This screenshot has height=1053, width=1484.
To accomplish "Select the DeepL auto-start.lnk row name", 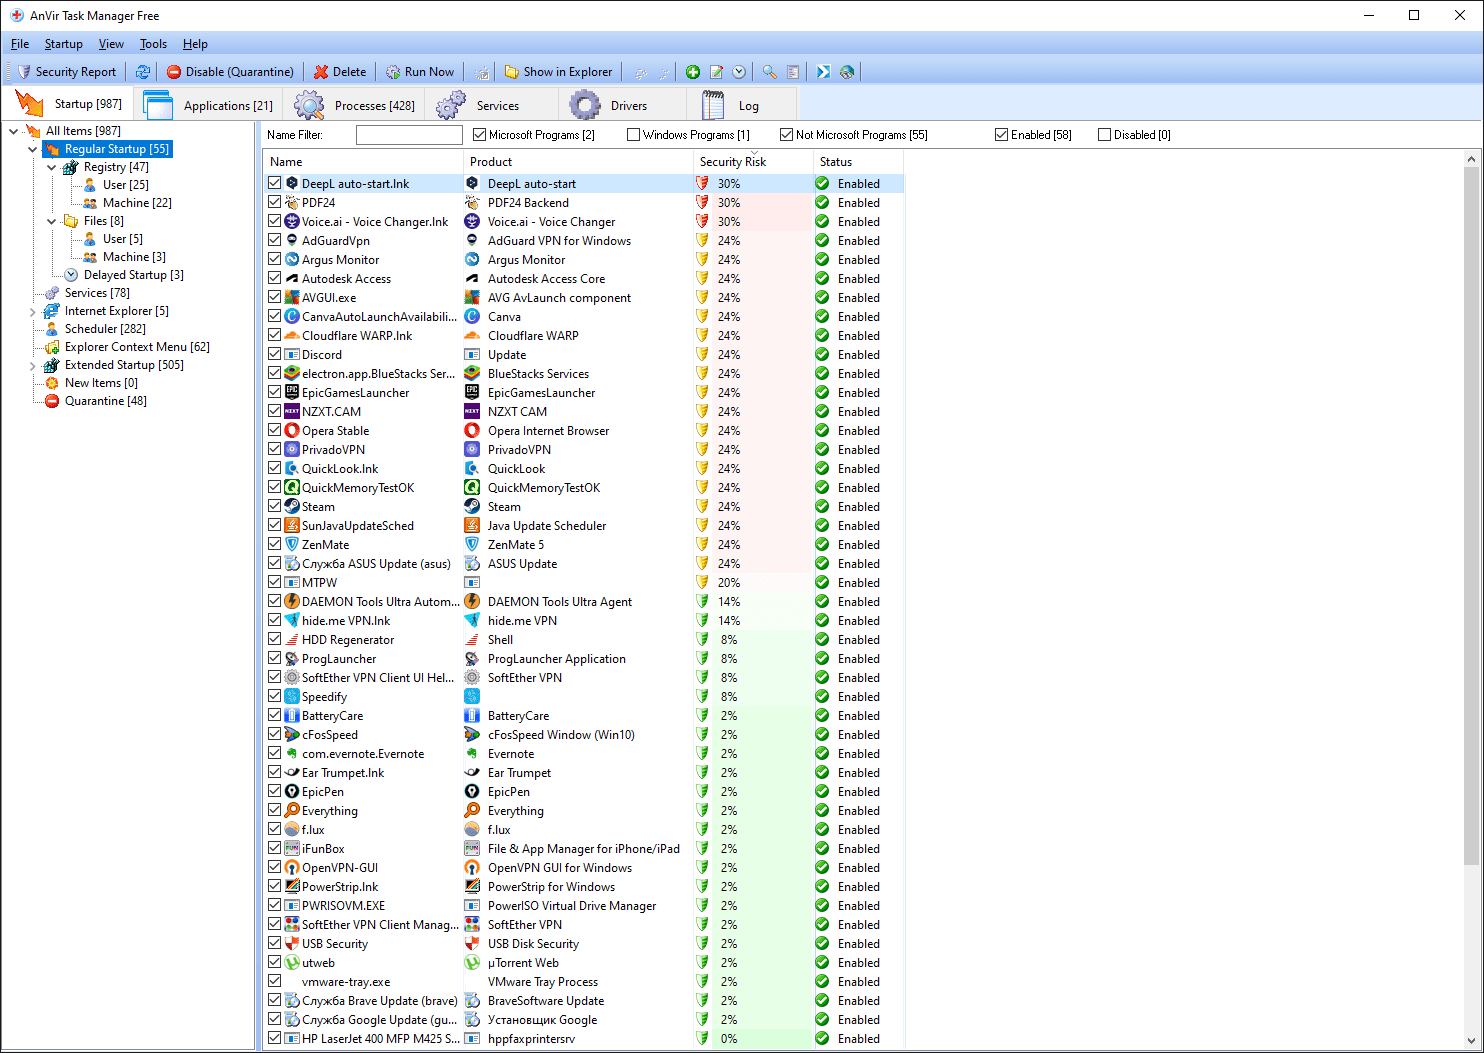I will [355, 184].
